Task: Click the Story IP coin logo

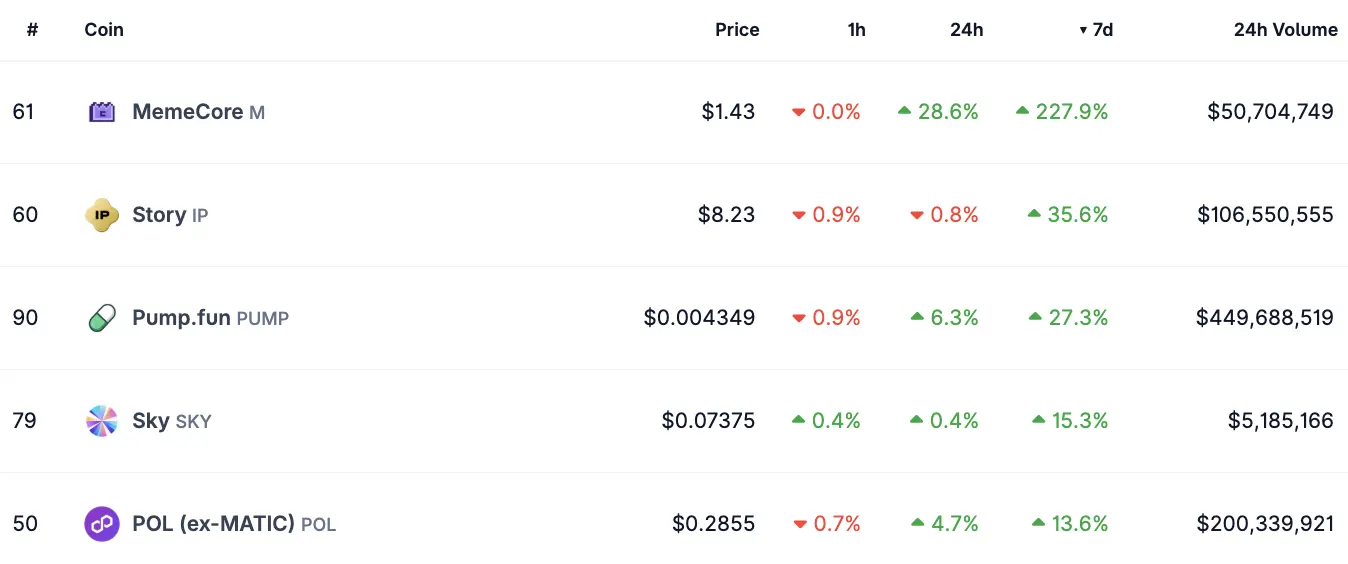Action: click(x=102, y=215)
